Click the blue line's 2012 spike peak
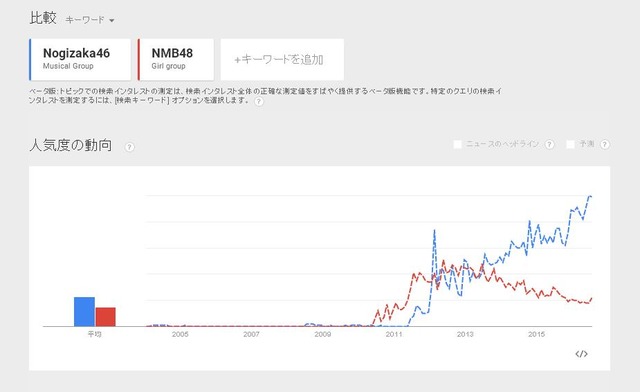640x392 pixels. (x=434, y=231)
